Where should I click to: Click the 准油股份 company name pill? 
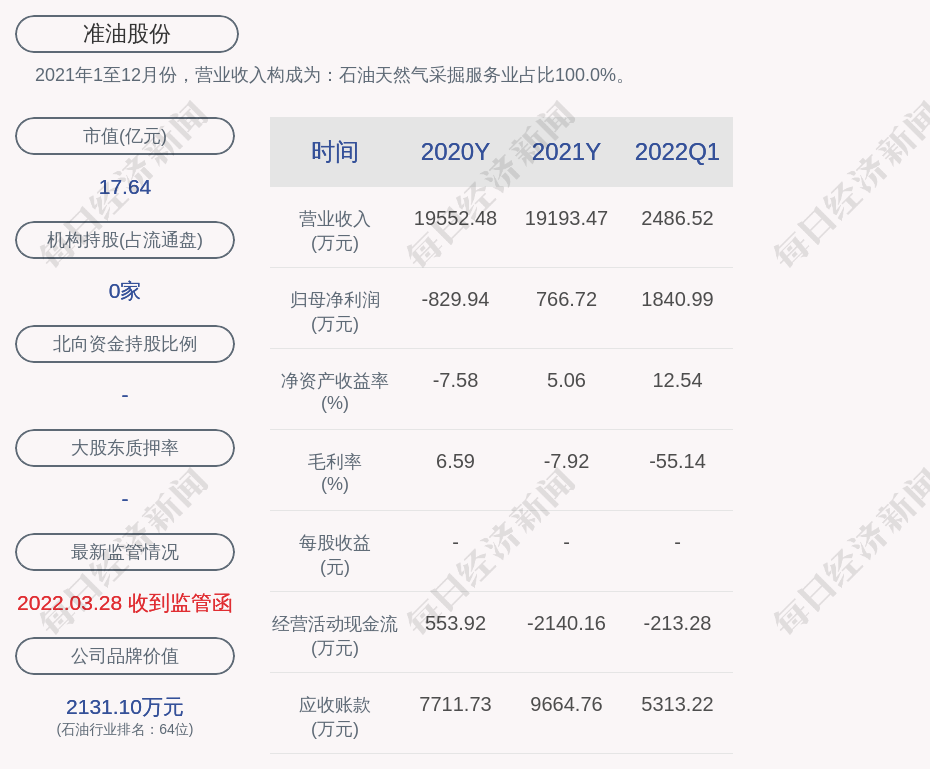(127, 34)
